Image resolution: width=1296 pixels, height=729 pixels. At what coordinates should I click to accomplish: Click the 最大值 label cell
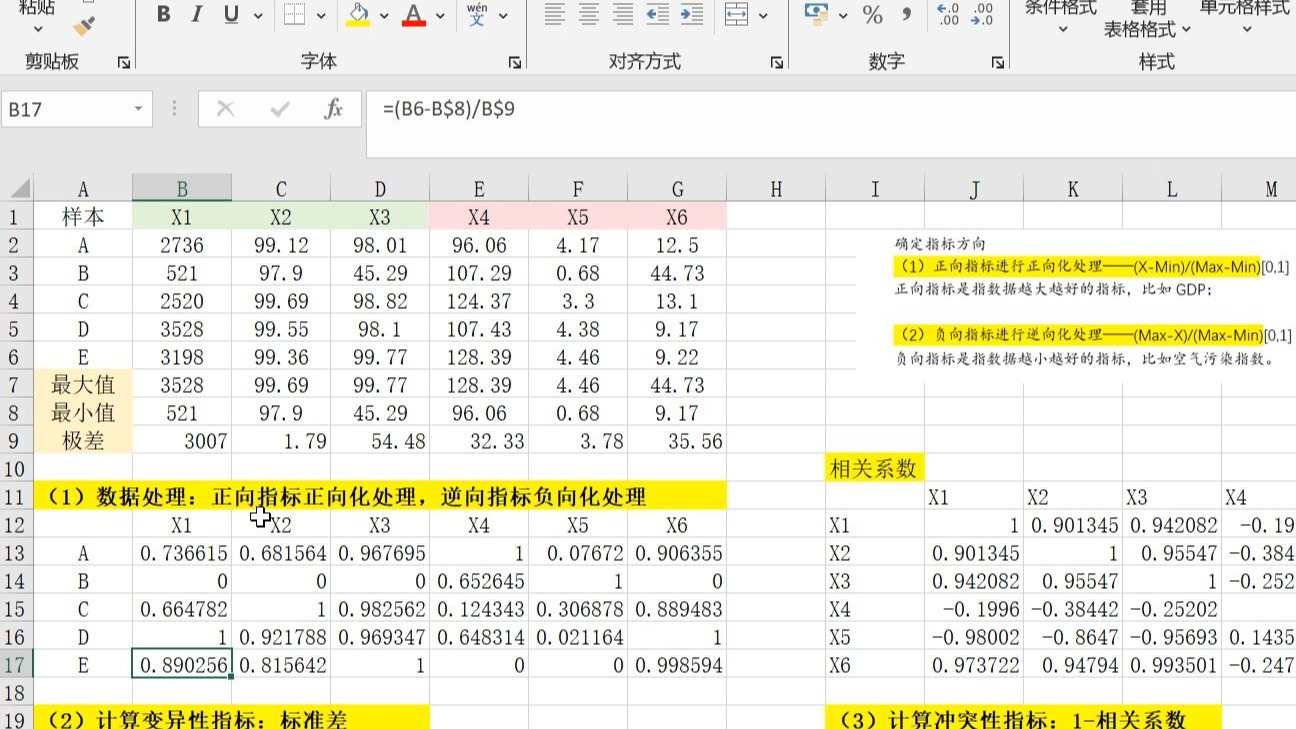point(83,385)
